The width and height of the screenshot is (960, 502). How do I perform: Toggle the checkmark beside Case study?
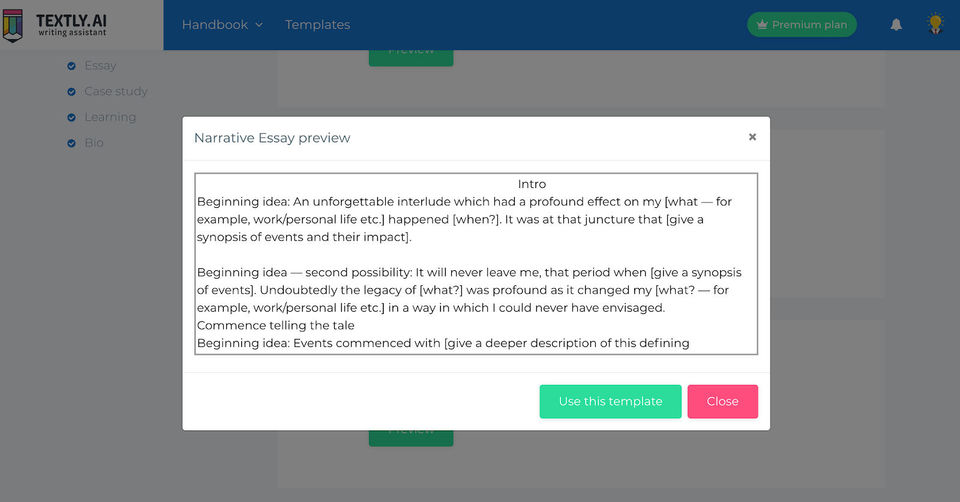[x=71, y=92]
